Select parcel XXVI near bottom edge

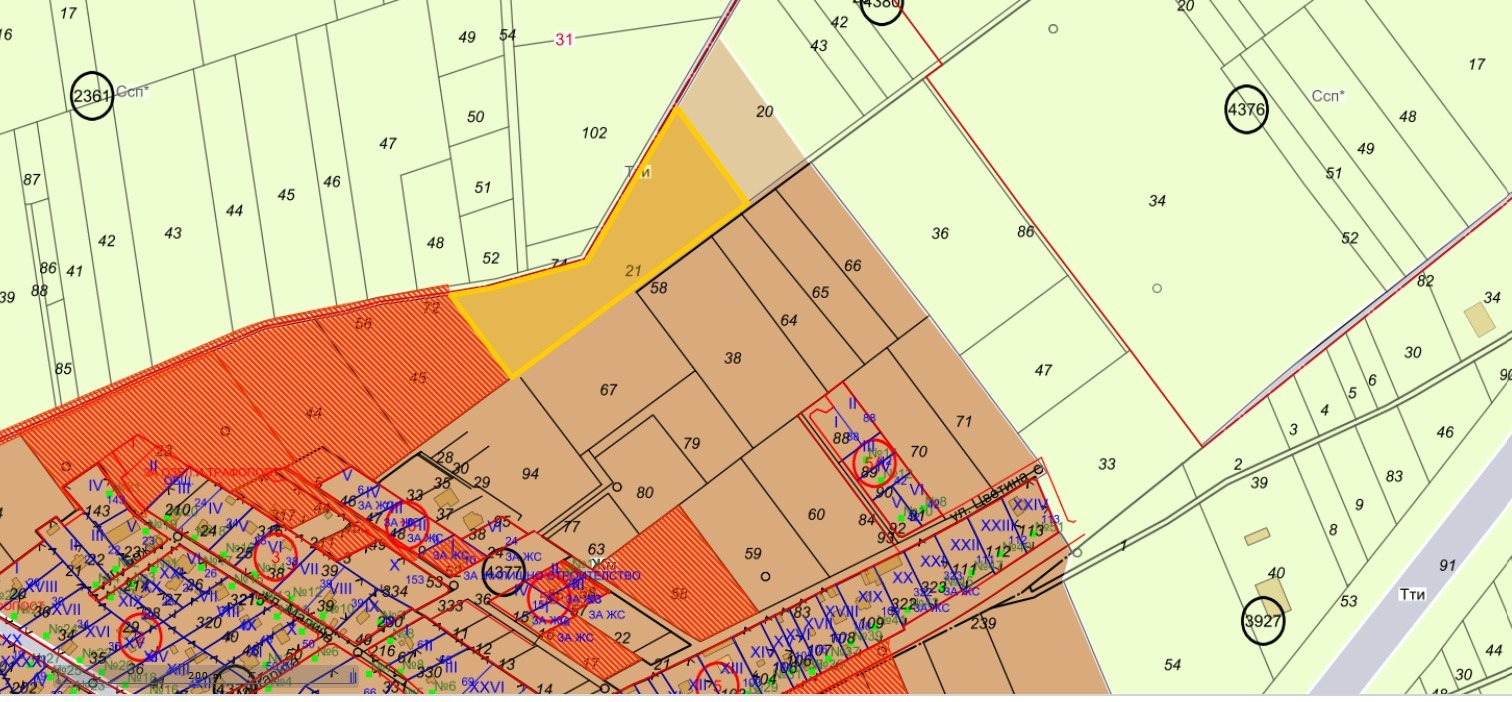tap(486, 685)
